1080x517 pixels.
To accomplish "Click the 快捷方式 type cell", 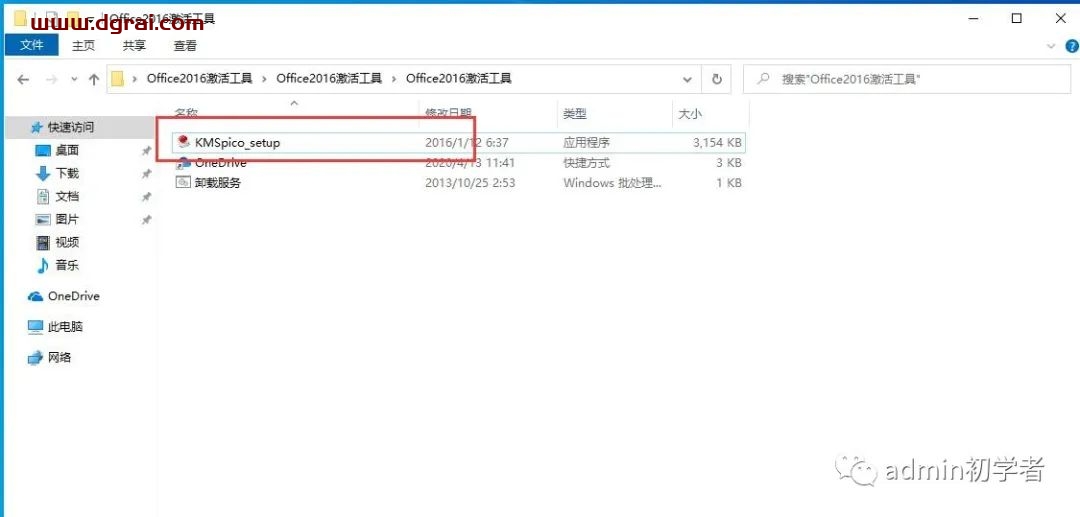I will coord(586,163).
